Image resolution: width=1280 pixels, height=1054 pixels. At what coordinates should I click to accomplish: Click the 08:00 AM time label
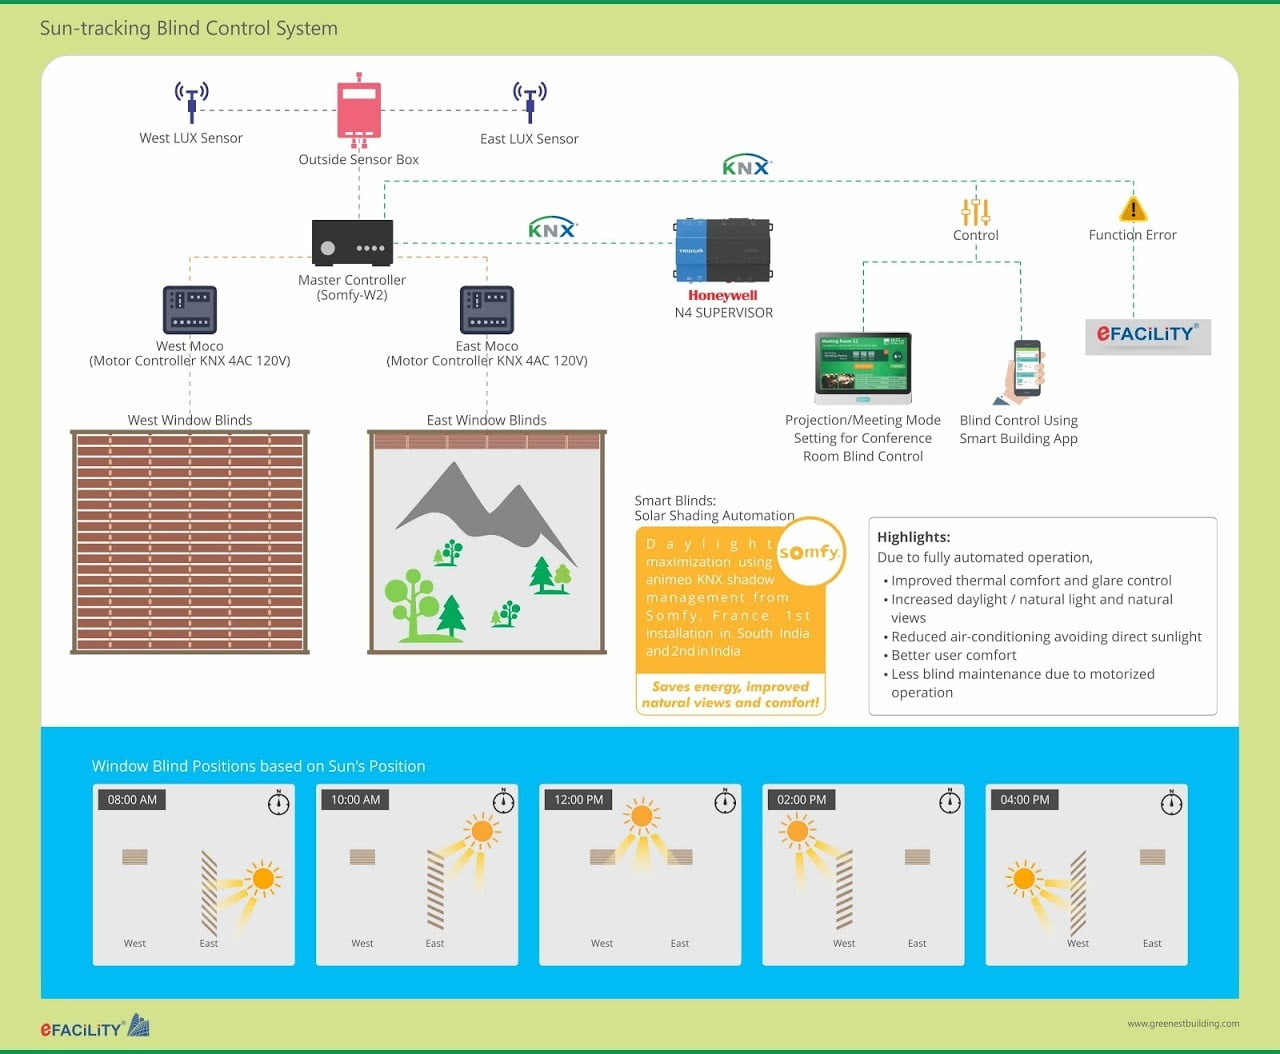tap(132, 800)
